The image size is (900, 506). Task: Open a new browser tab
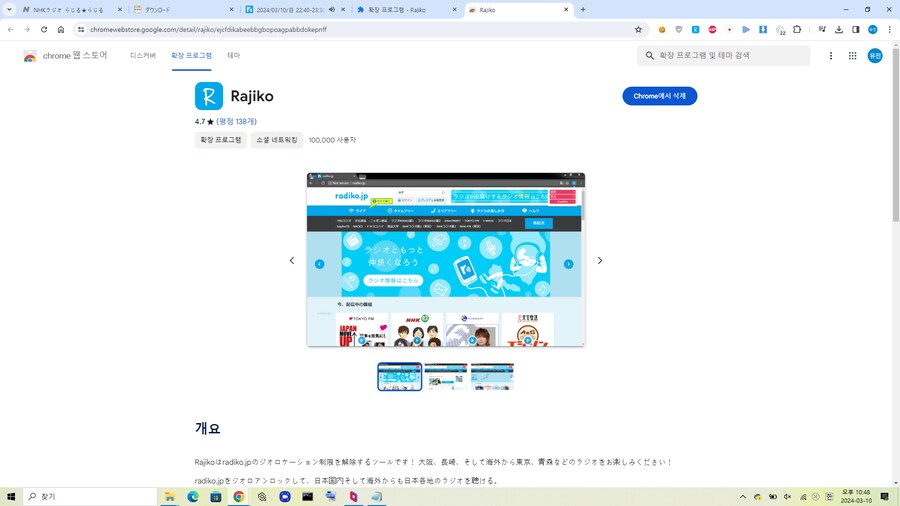583,10
